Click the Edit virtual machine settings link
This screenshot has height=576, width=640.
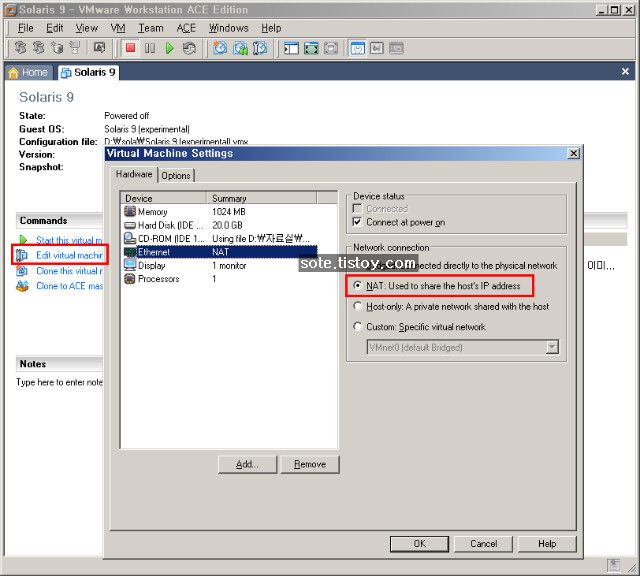click(69, 255)
